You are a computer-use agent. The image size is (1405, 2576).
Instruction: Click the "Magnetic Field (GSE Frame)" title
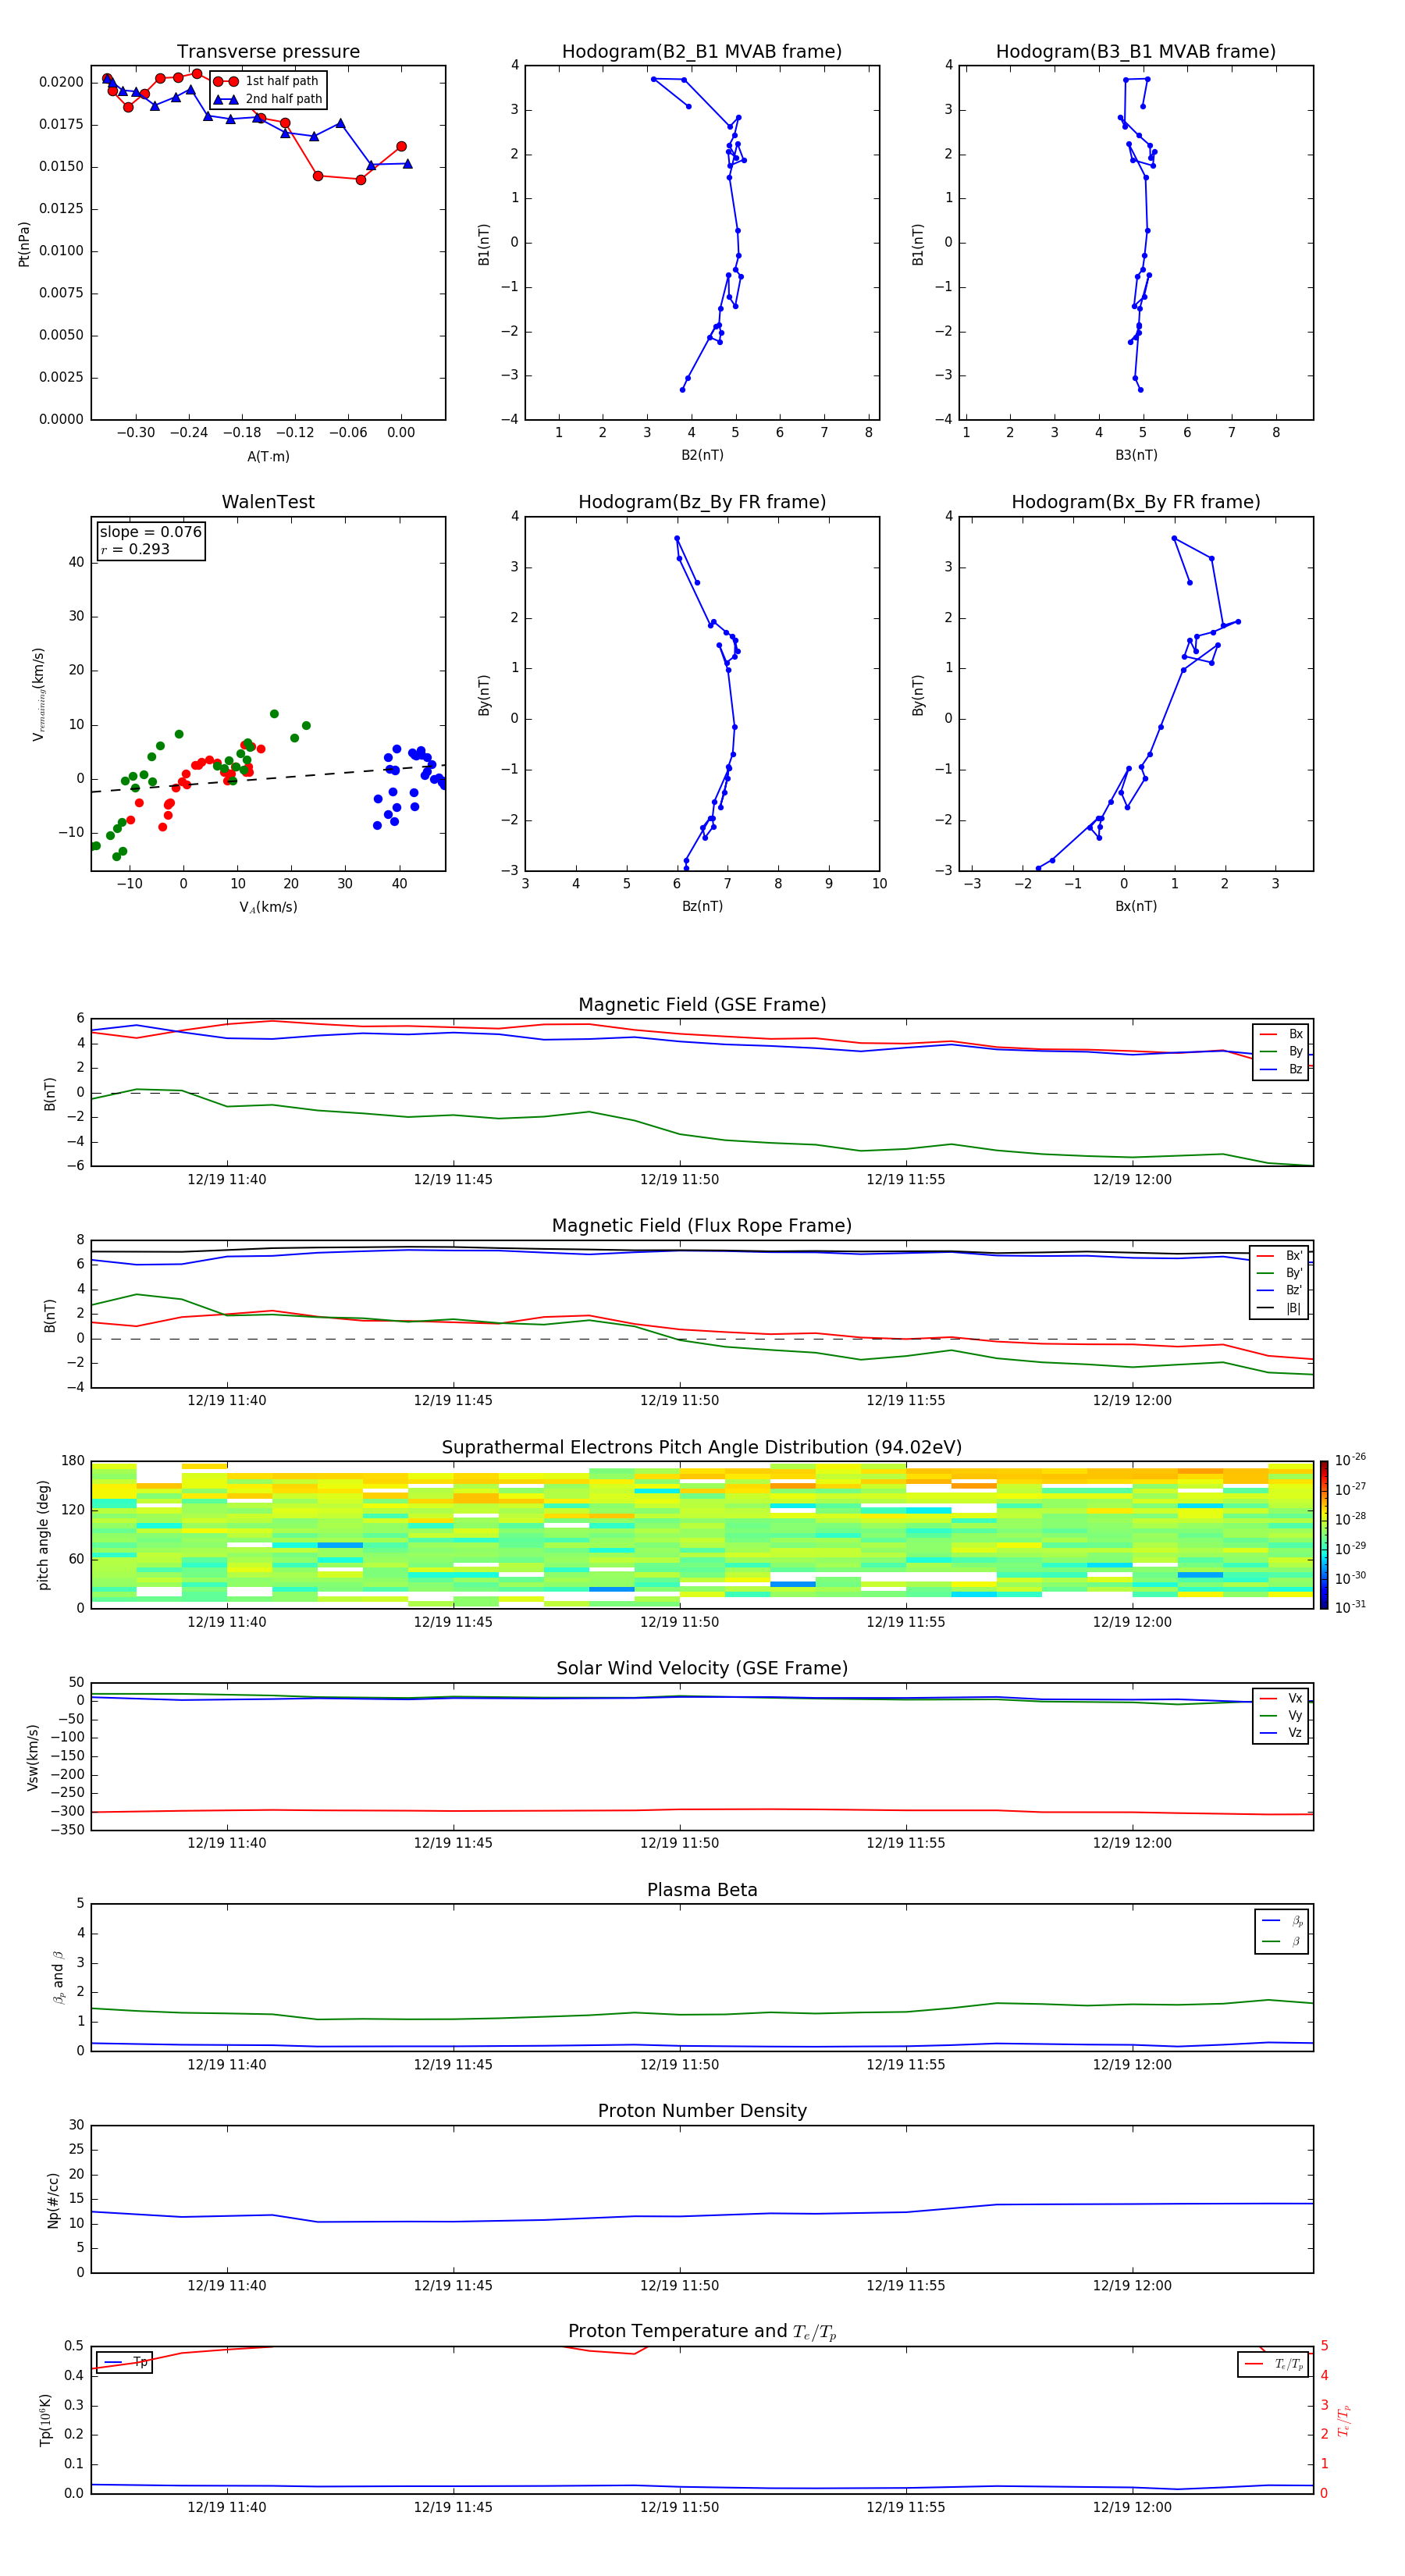click(702, 1005)
